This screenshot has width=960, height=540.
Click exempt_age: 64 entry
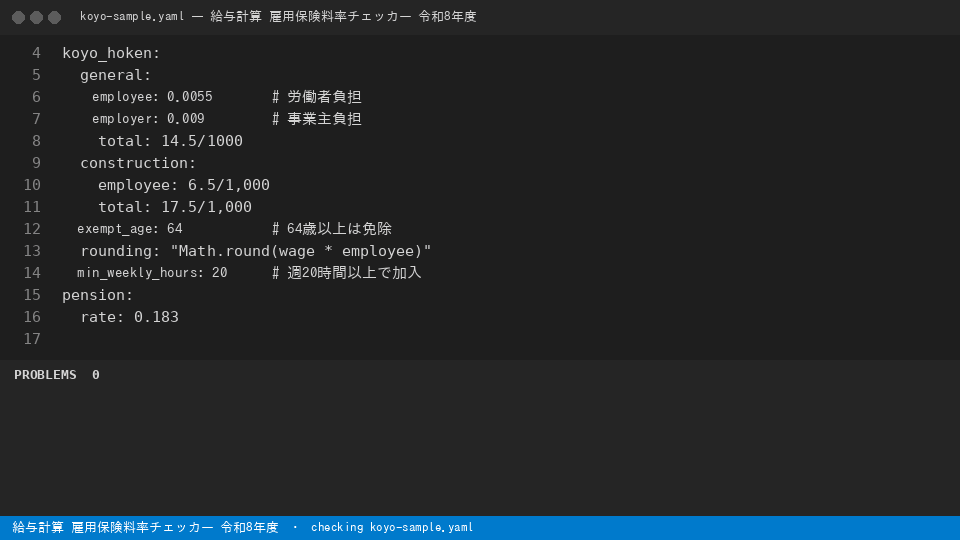(130, 229)
